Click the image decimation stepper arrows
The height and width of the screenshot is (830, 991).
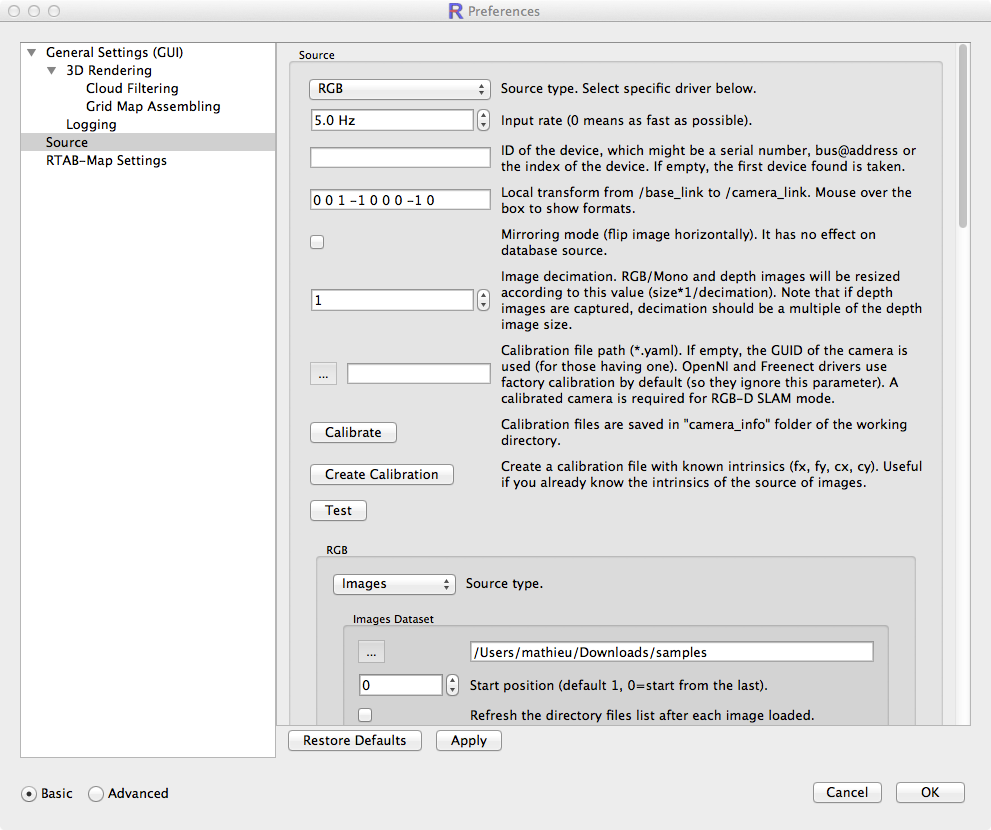pos(483,300)
